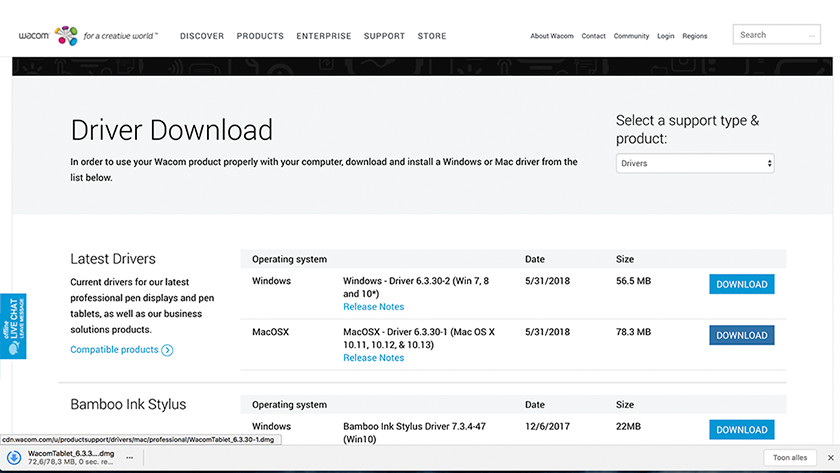This screenshot has width=840, height=473.
Task: Download the MacOSX Driver 6.3.30-1
Action: click(x=741, y=335)
